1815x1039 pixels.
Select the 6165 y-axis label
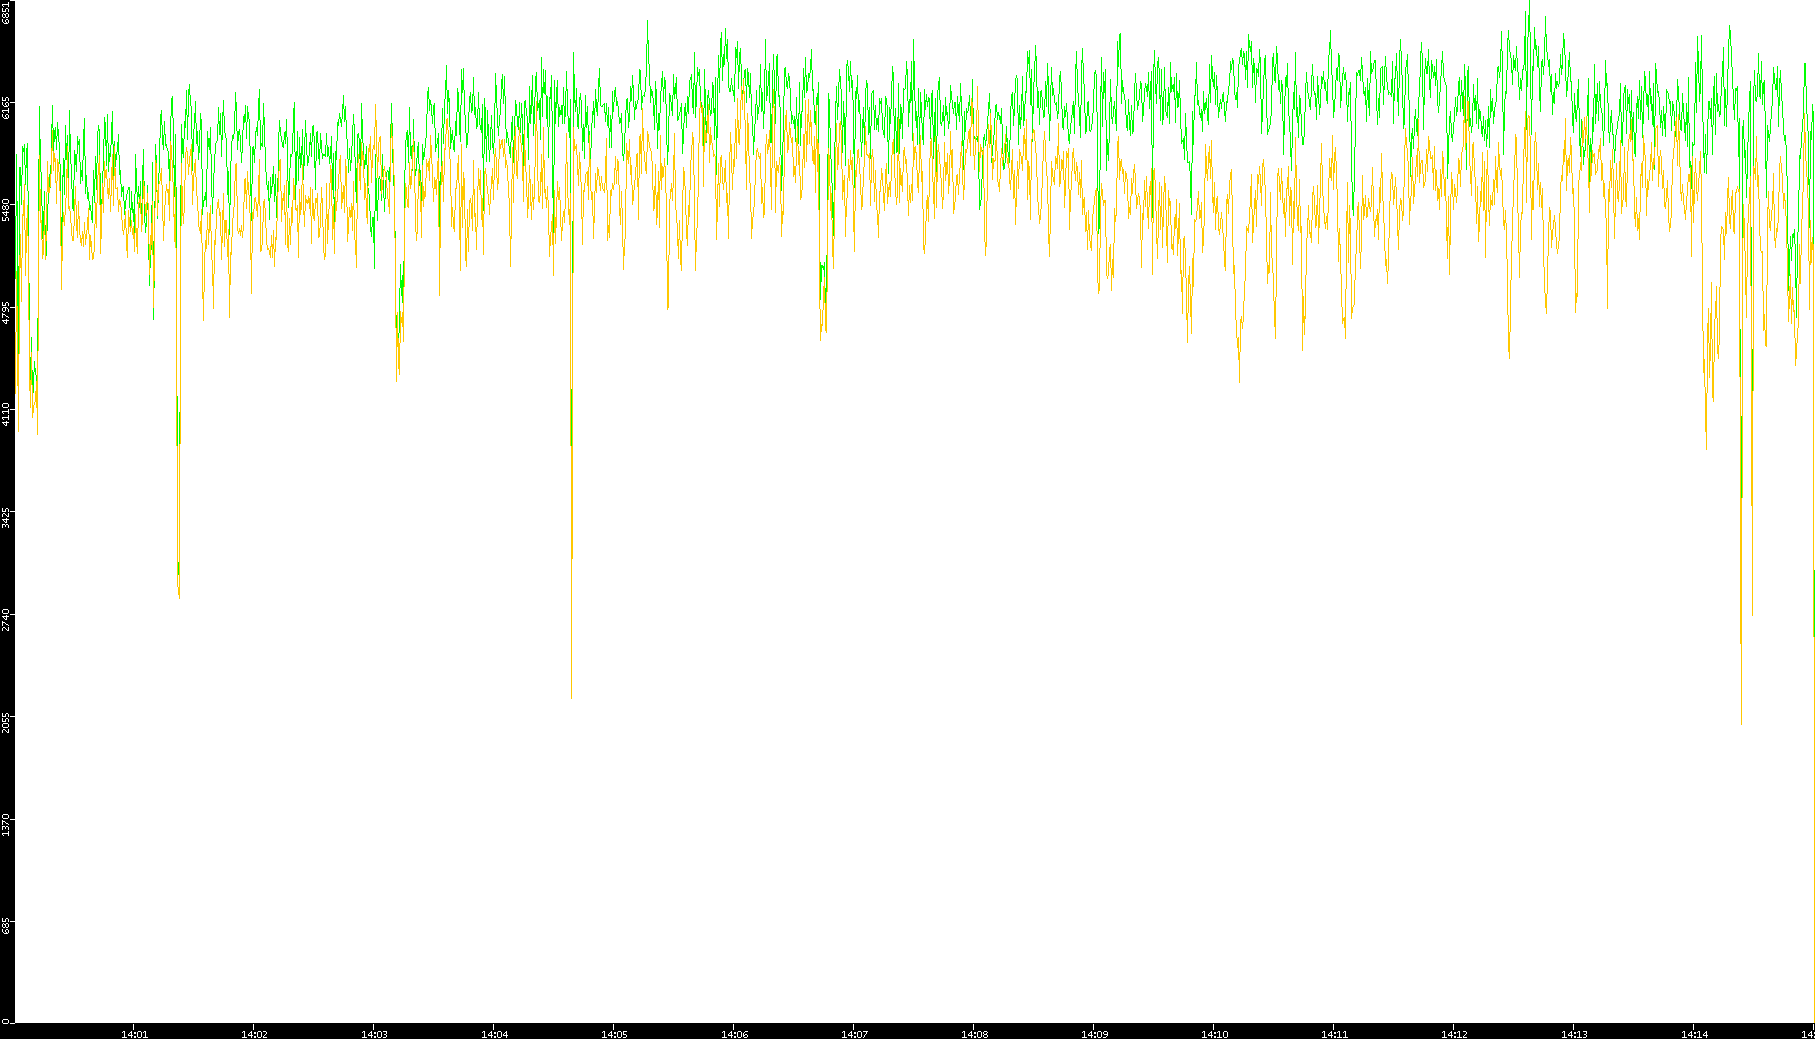[6, 108]
